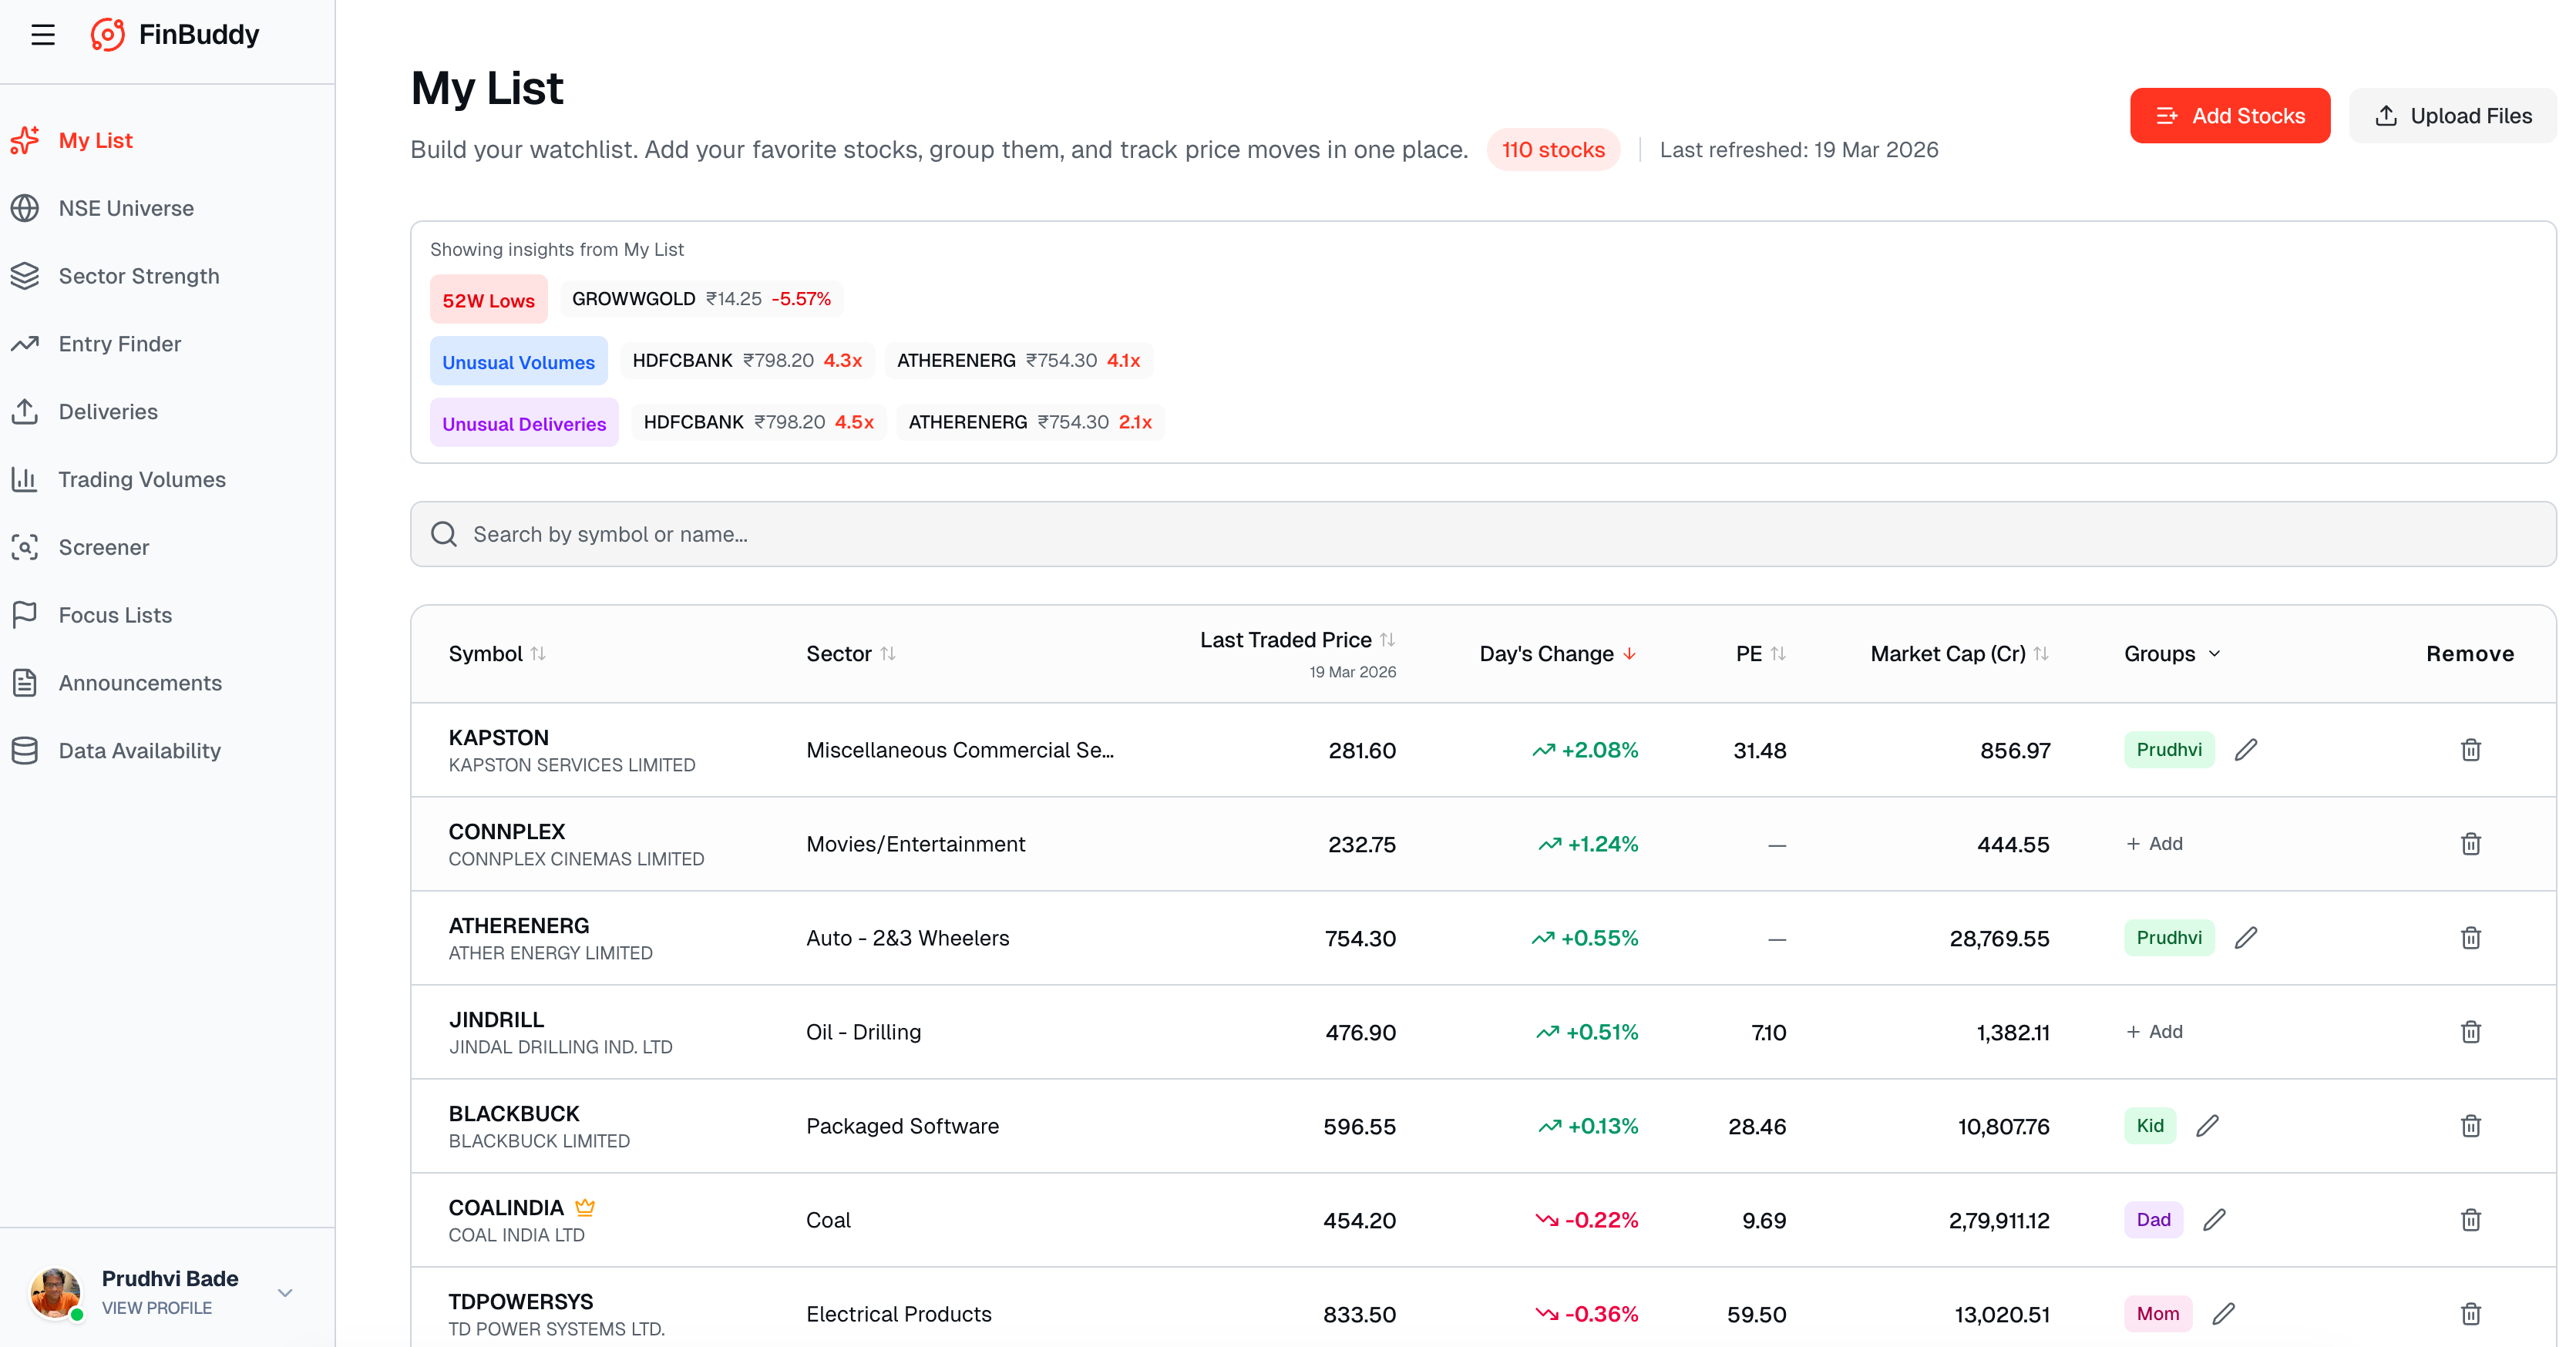This screenshot has width=2576, height=1347.
Task: Open KAPSTON SERVICES LIMITED stock row
Action: pos(1483,750)
